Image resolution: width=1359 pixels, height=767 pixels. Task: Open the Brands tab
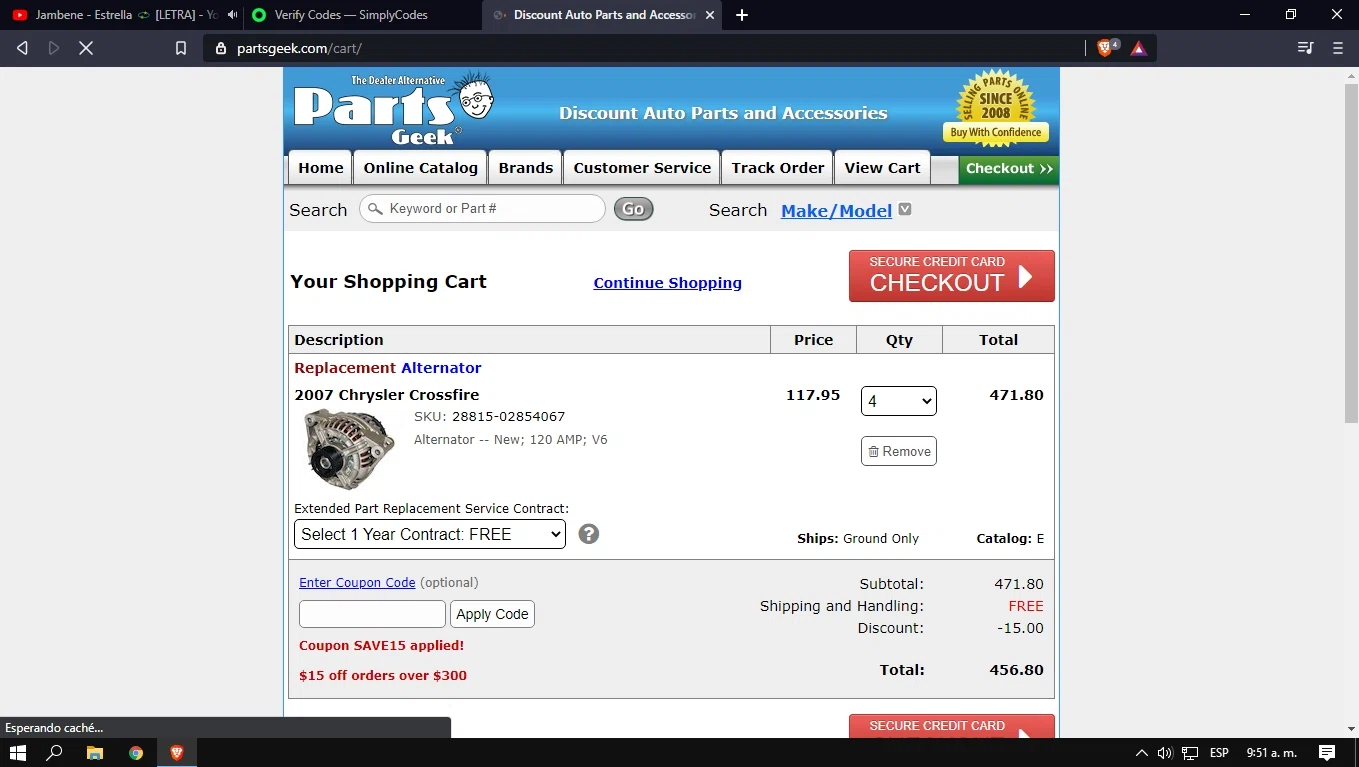525,168
